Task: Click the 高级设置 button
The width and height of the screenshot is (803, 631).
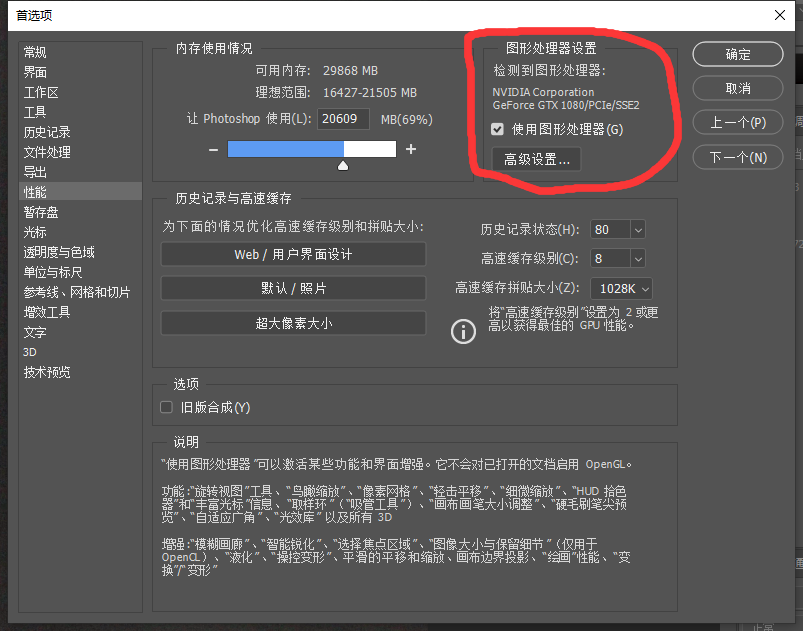Action: (x=536, y=157)
